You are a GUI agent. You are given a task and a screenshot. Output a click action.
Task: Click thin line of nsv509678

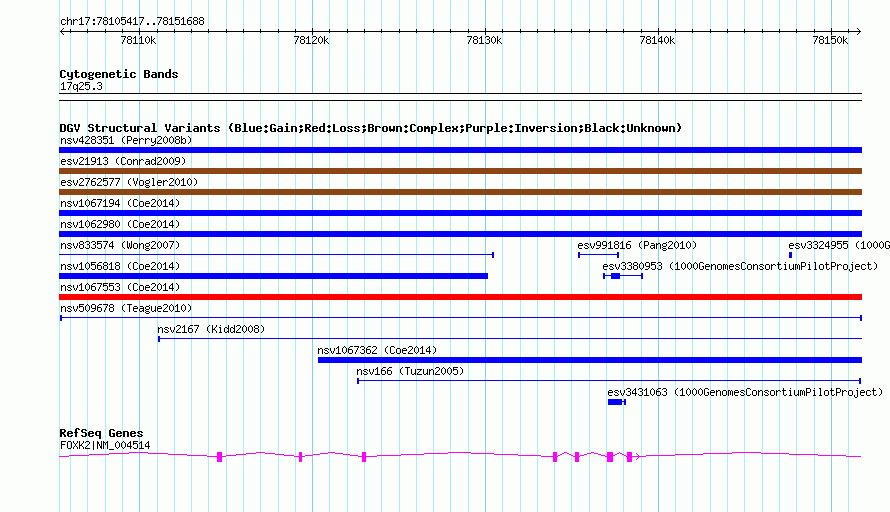click(461, 318)
